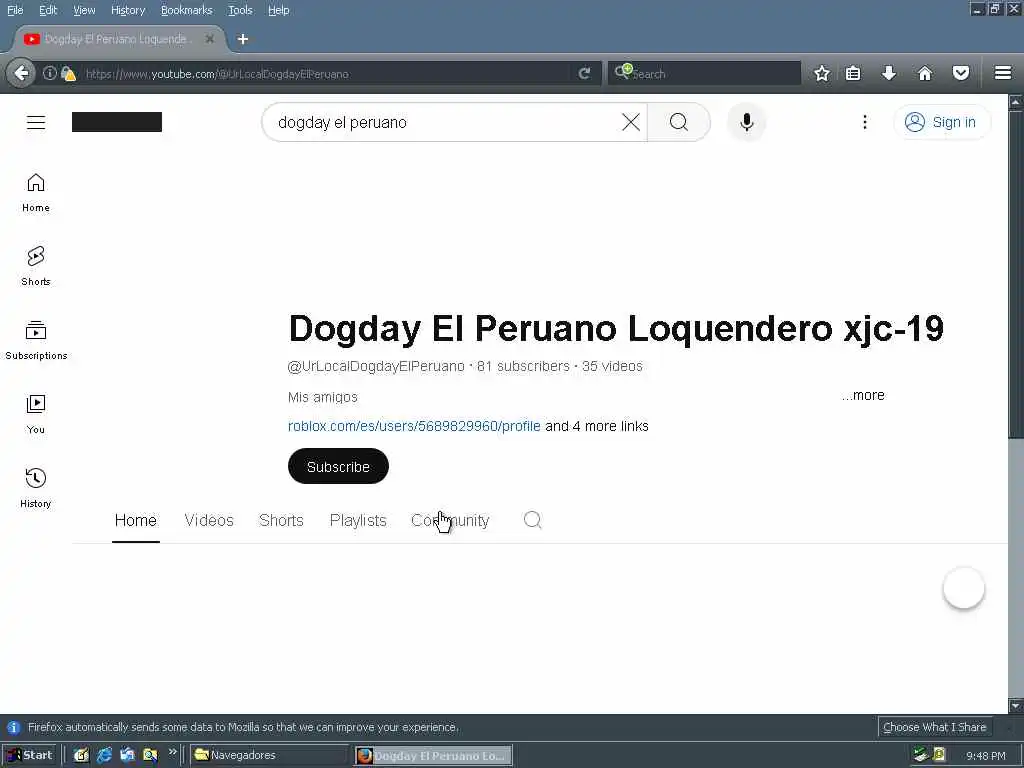Open Bookmarks menu
This screenshot has height=768, width=1024.
[x=187, y=10]
